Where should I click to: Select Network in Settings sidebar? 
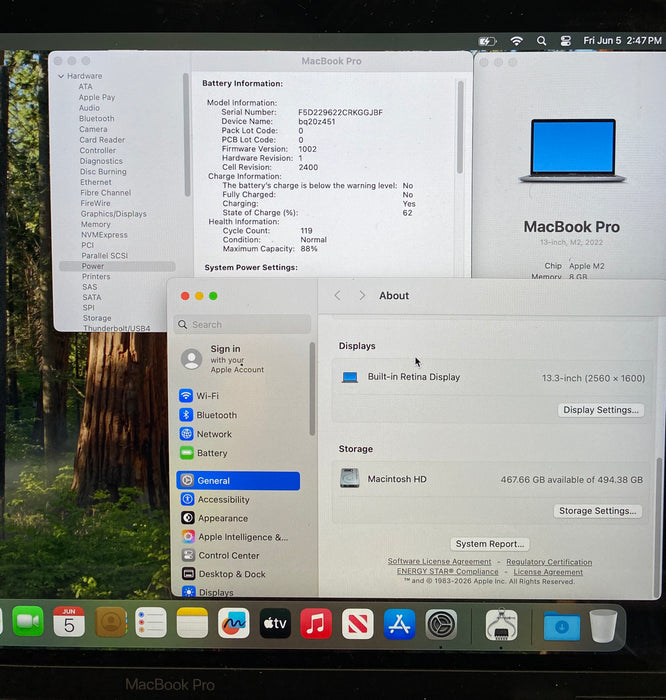coord(238,434)
